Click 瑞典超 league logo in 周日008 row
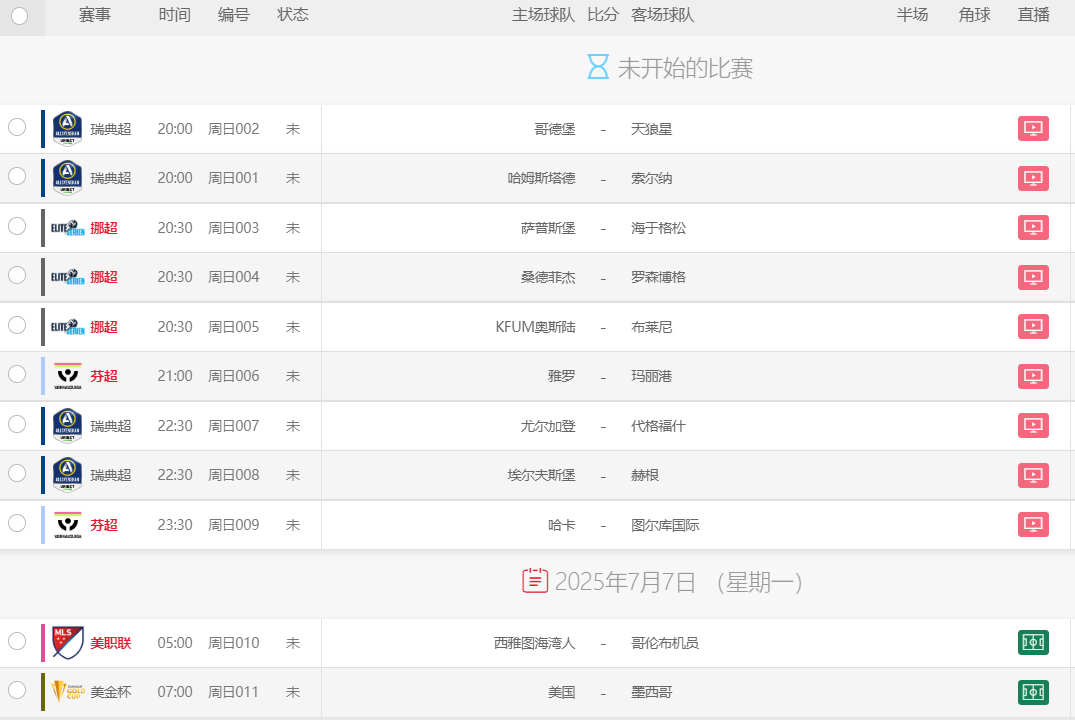 tap(67, 475)
